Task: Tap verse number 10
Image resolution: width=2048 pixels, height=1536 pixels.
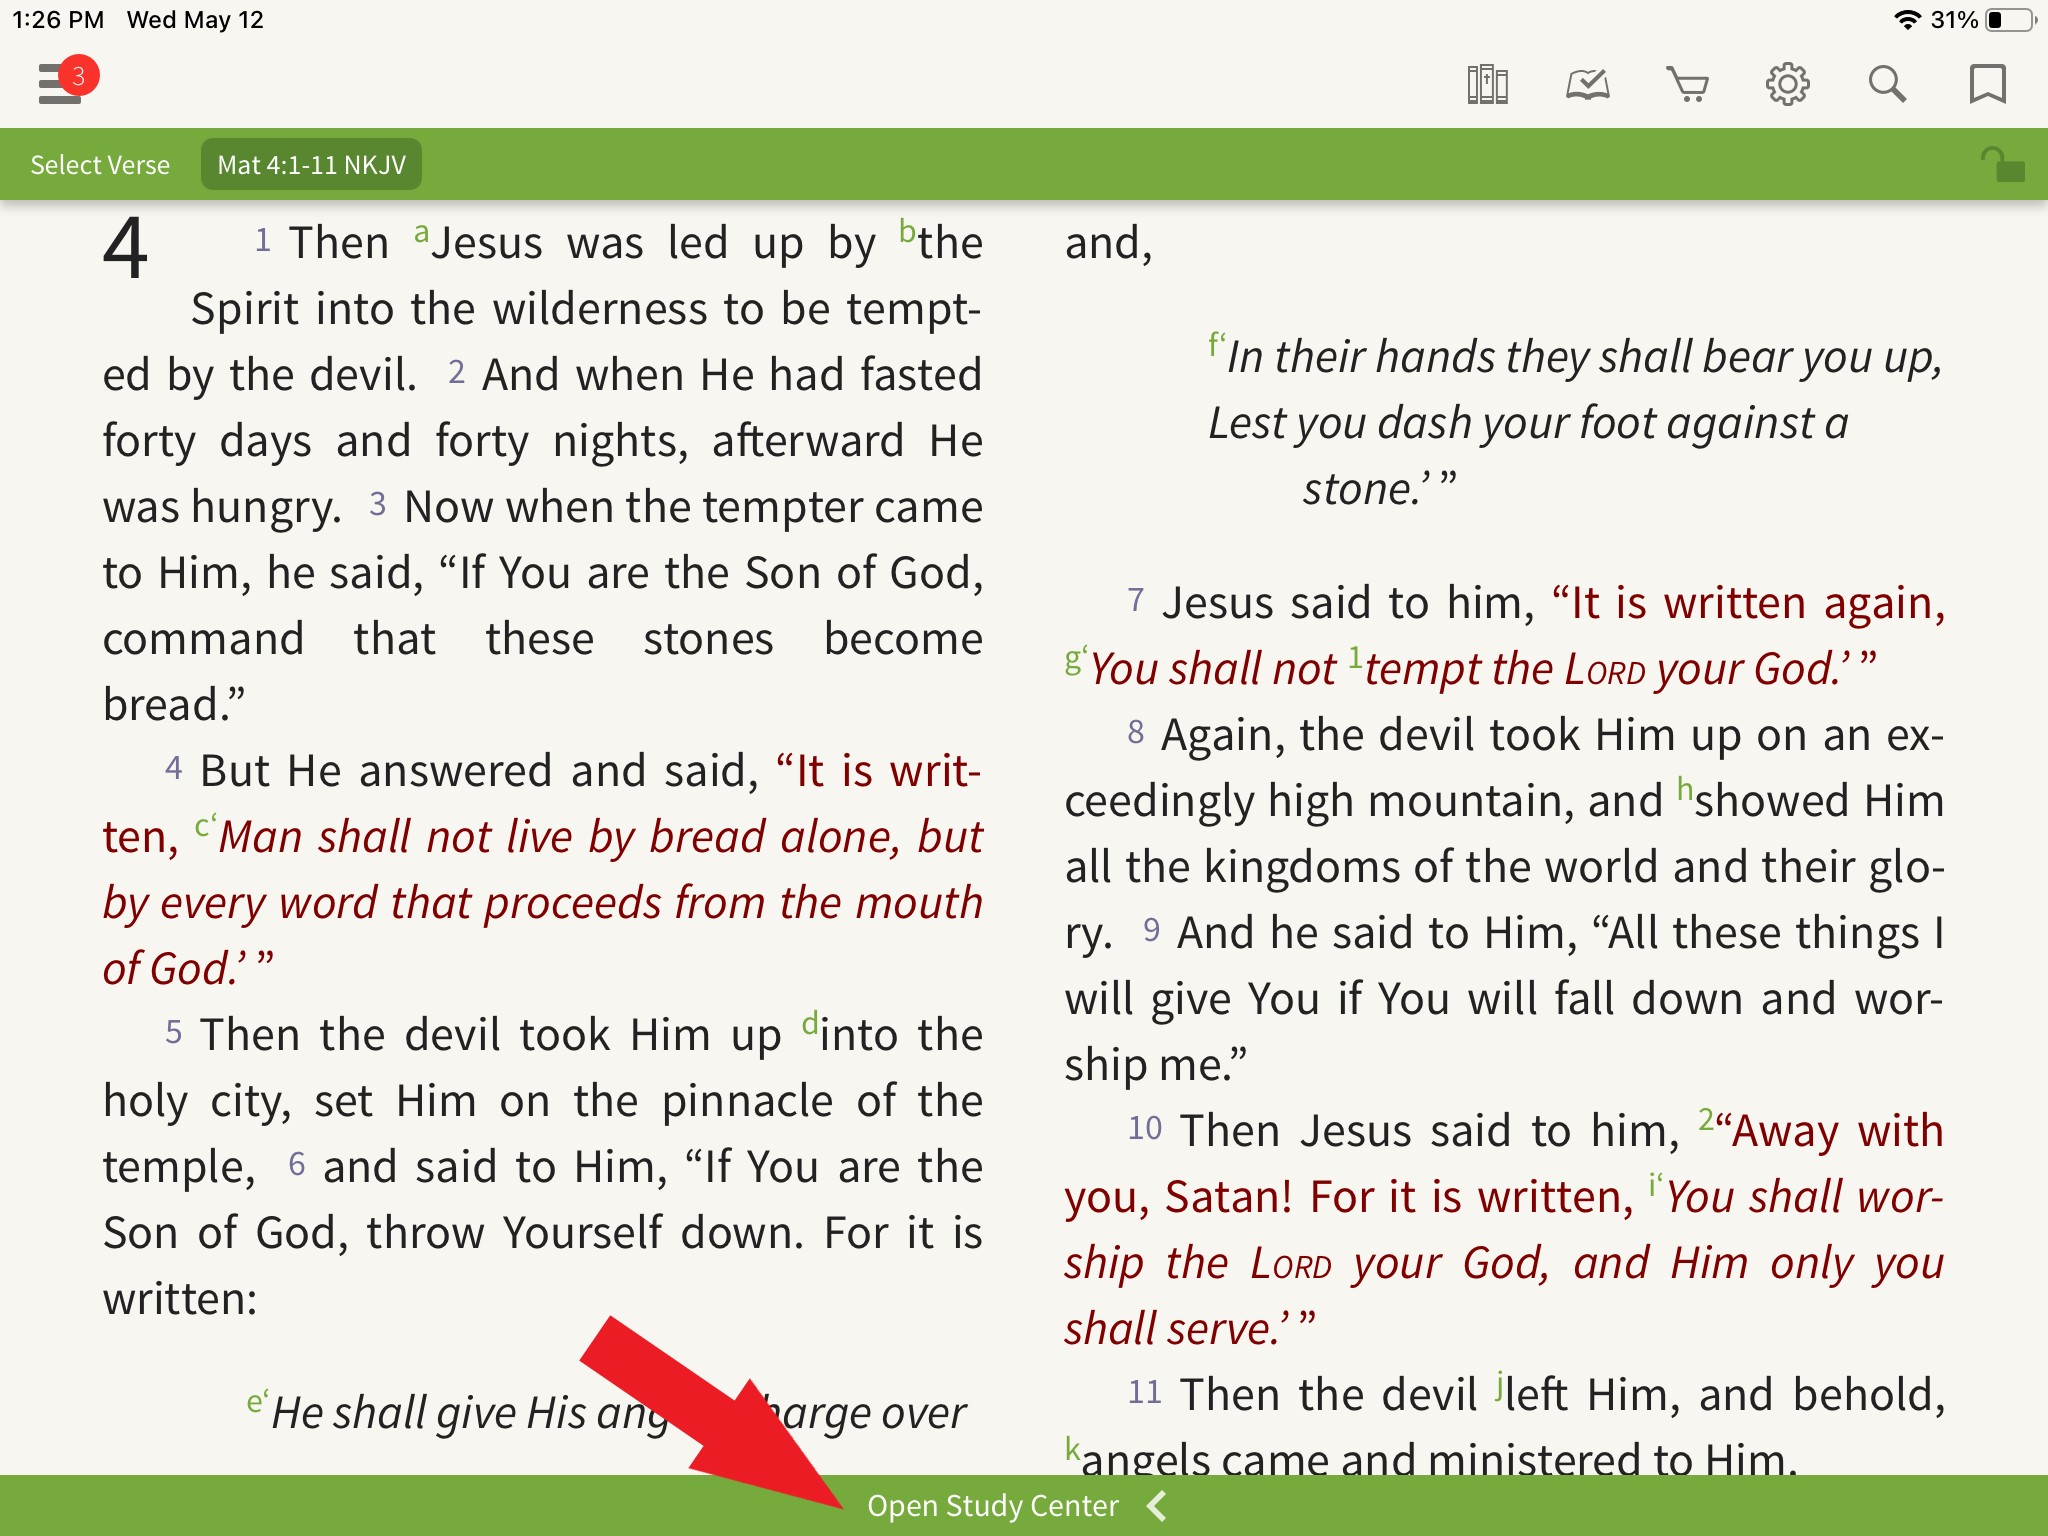Action: pyautogui.click(x=1145, y=1128)
